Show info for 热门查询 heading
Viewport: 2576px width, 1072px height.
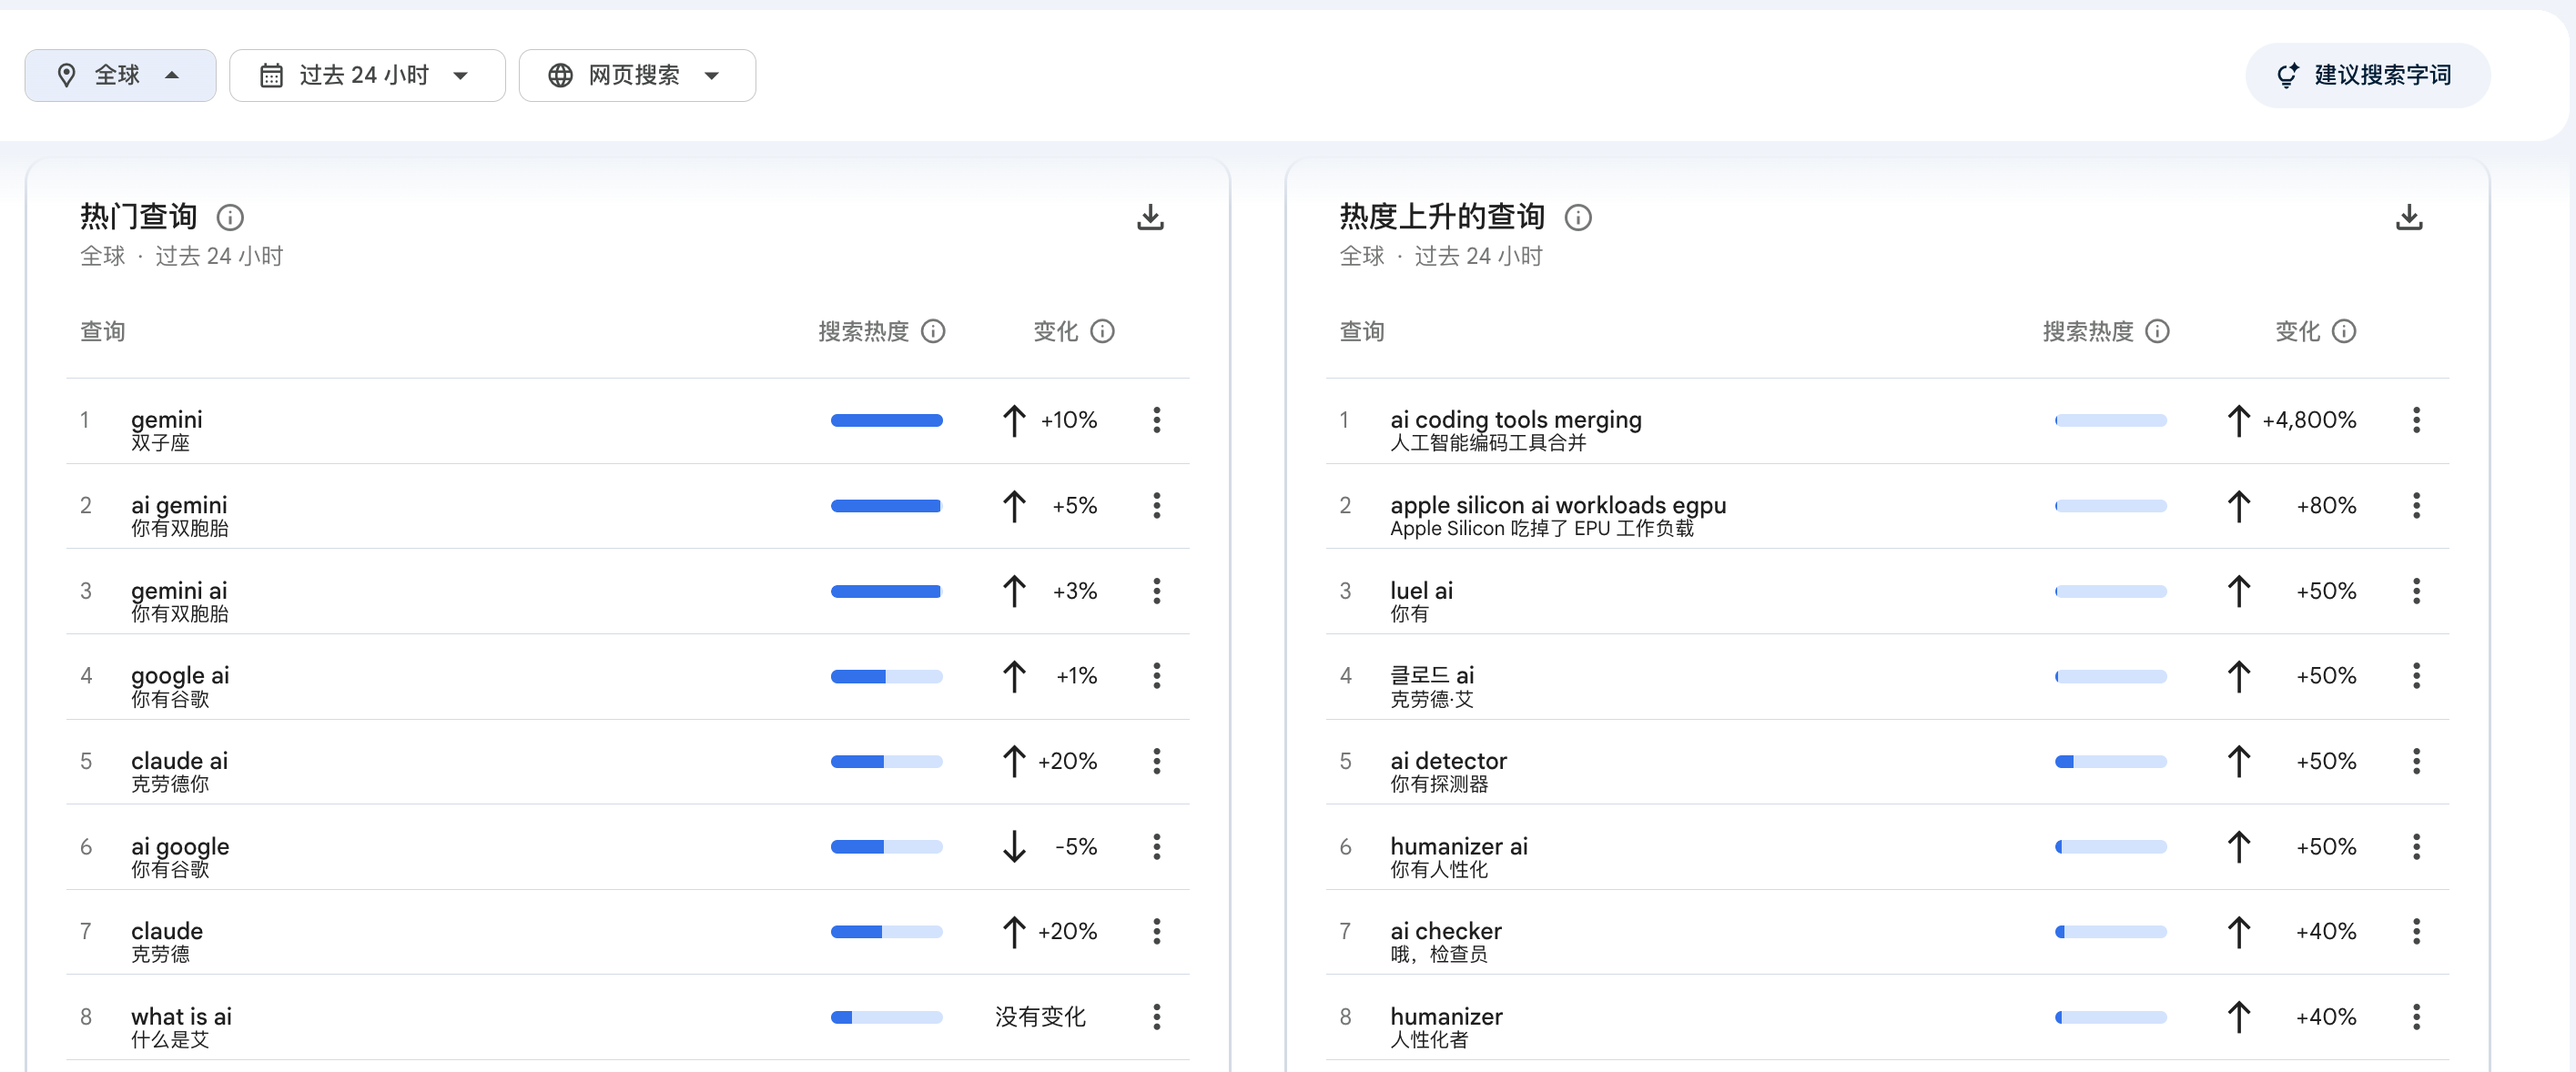230,217
